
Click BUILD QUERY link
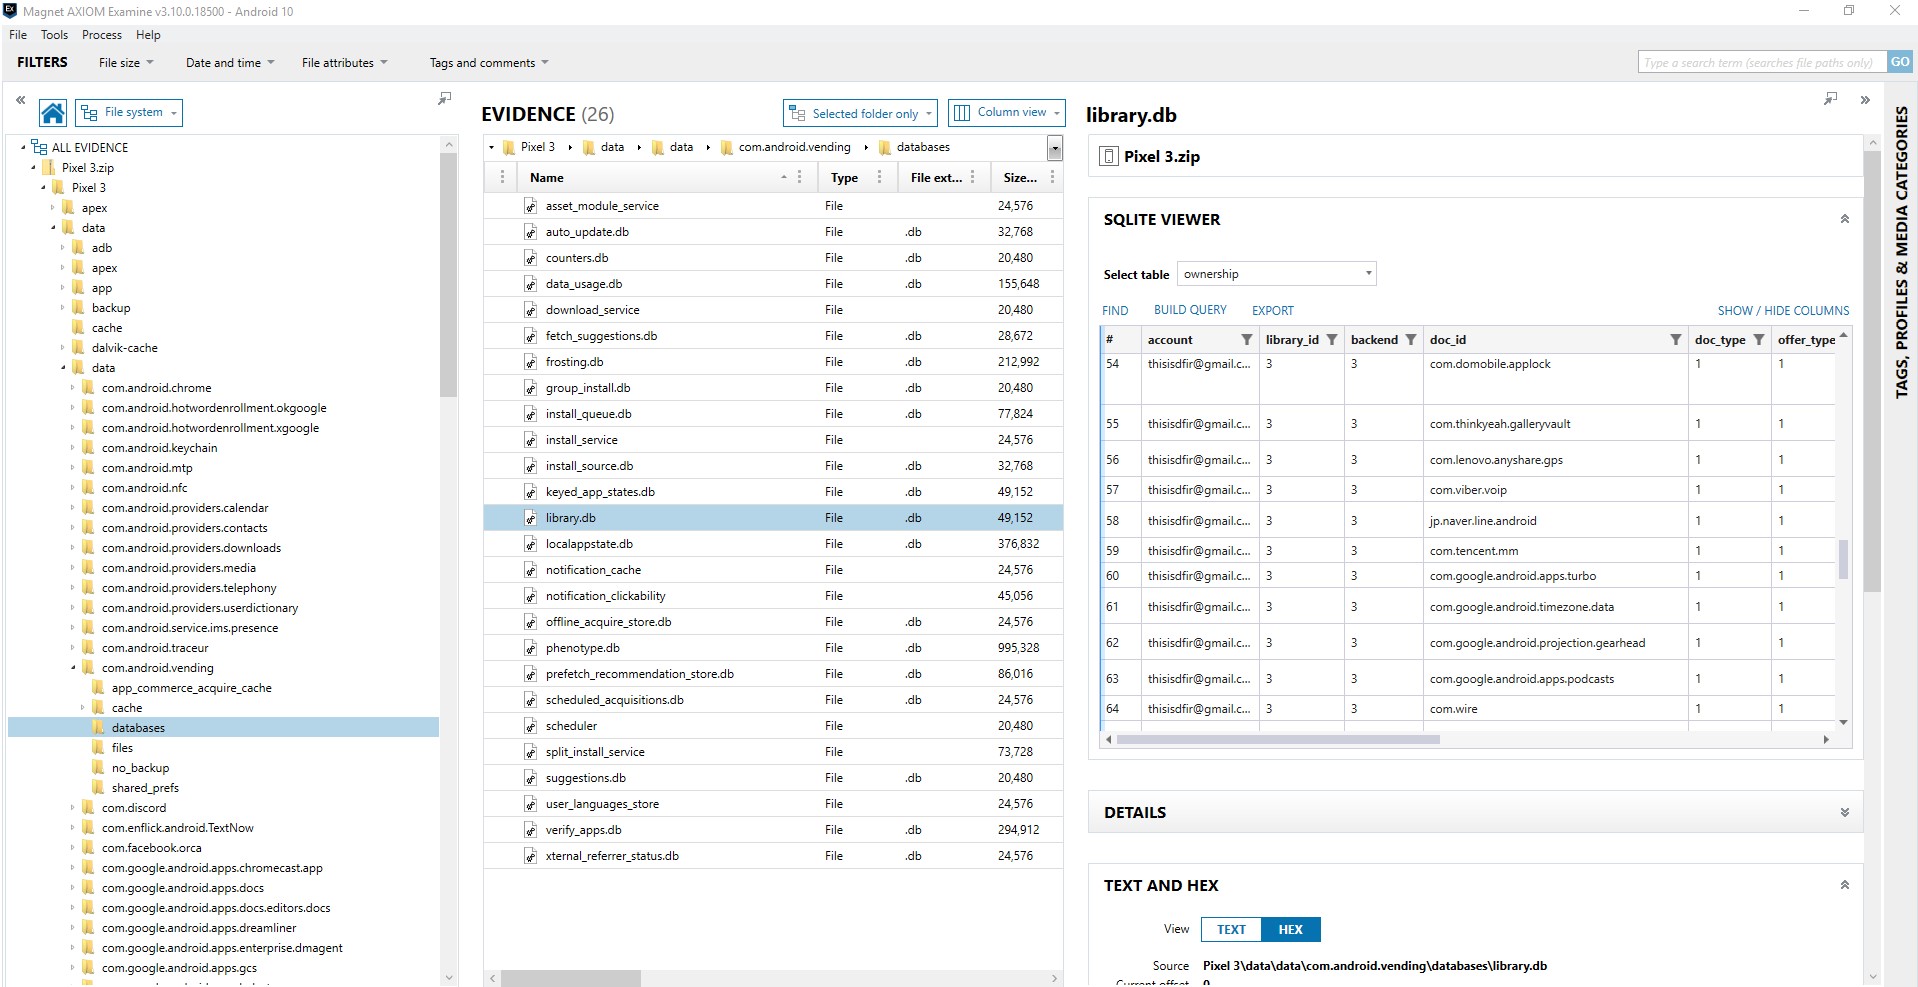coord(1190,310)
